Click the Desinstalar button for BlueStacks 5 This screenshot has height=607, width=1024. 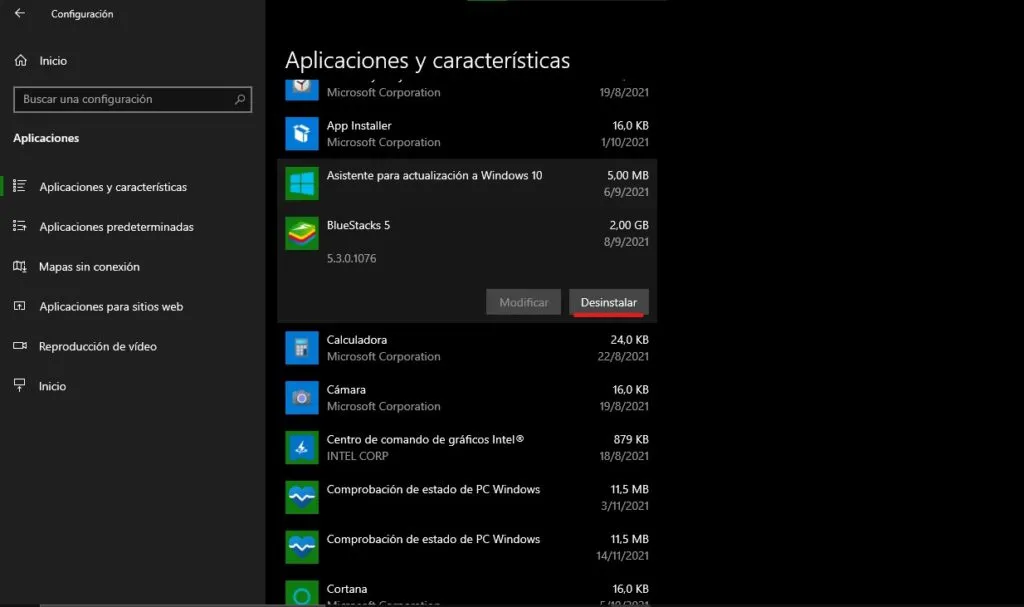[608, 301]
